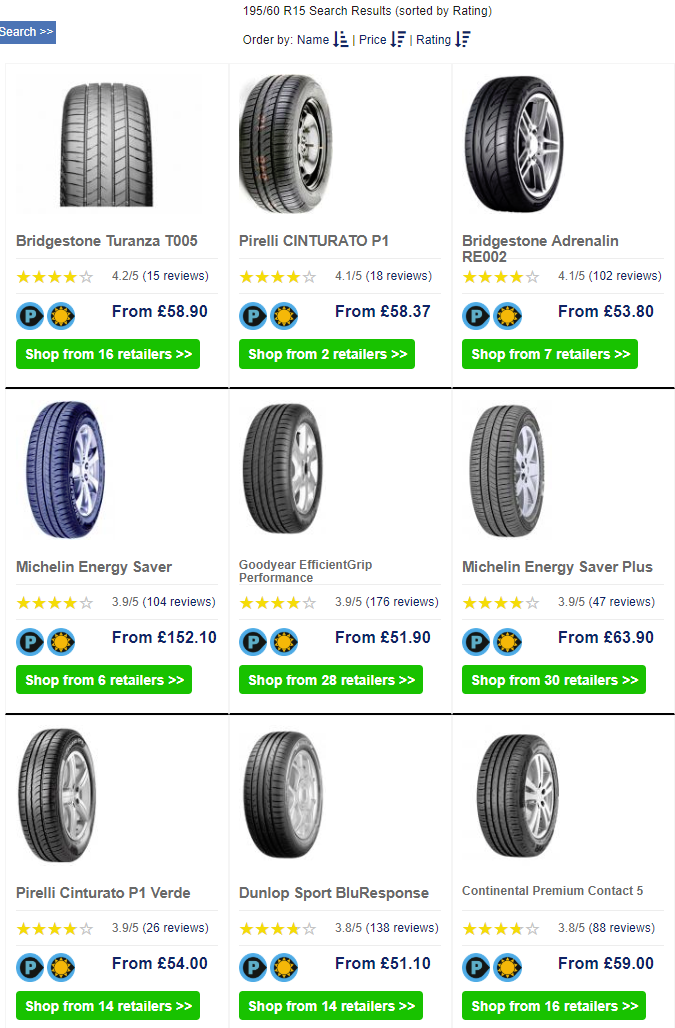This screenshot has width=675, height=1028.
Task: Shop from 16 retailers for Turanza T005
Action: [108, 354]
